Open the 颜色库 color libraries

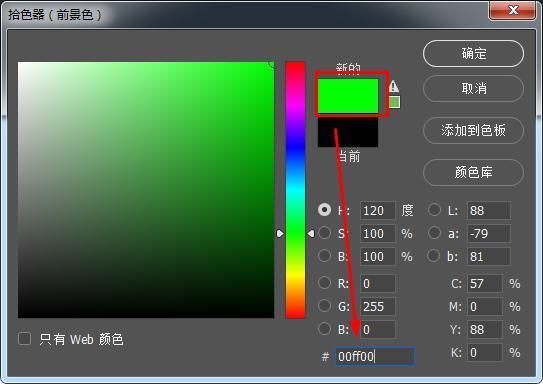coord(473,172)
